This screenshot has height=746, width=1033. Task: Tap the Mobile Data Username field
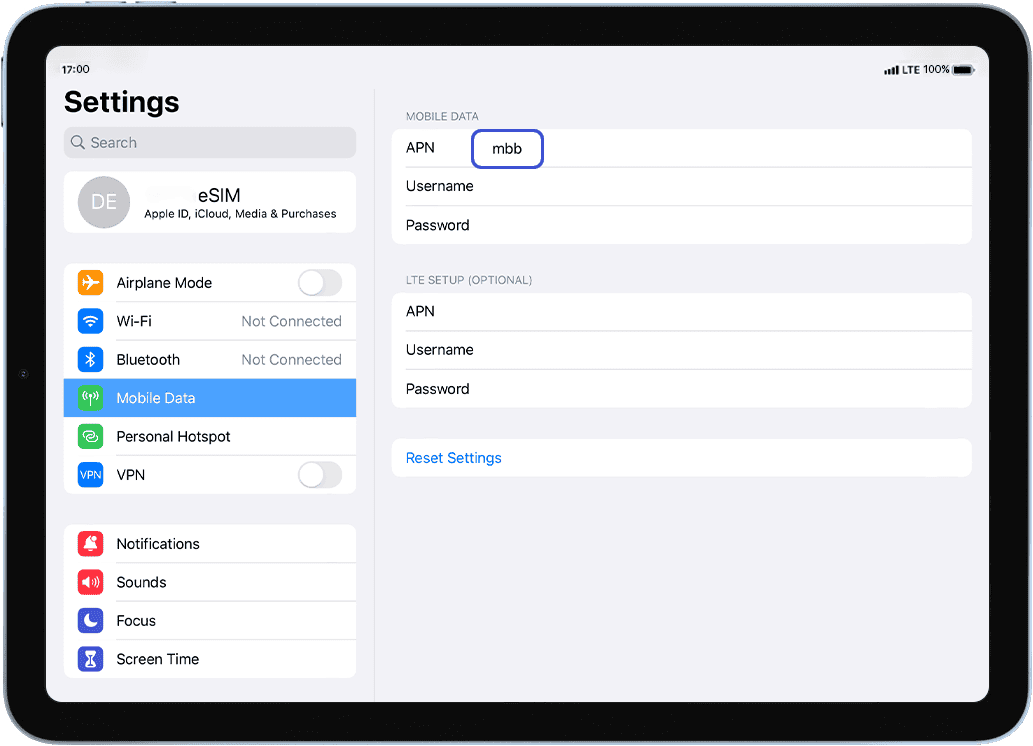680,187
